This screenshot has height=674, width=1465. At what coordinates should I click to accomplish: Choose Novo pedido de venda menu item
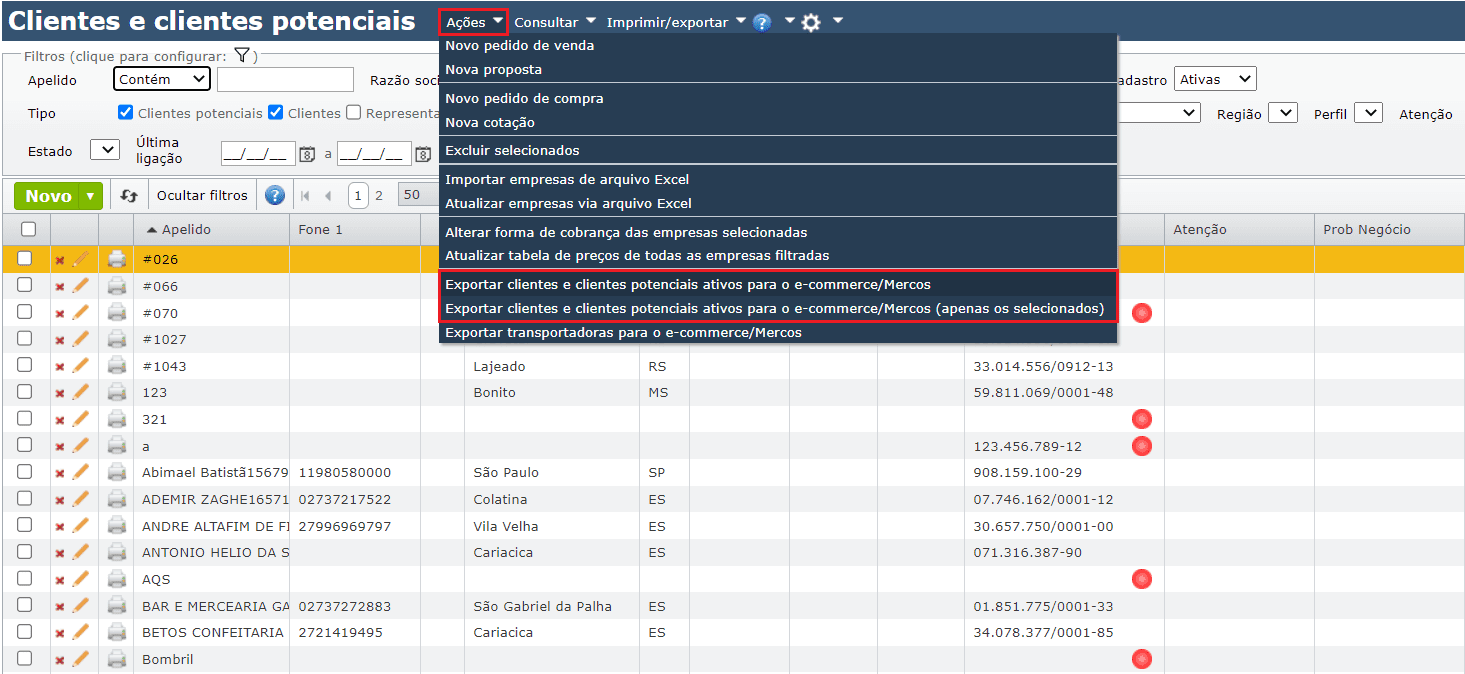tap(519, 46)
